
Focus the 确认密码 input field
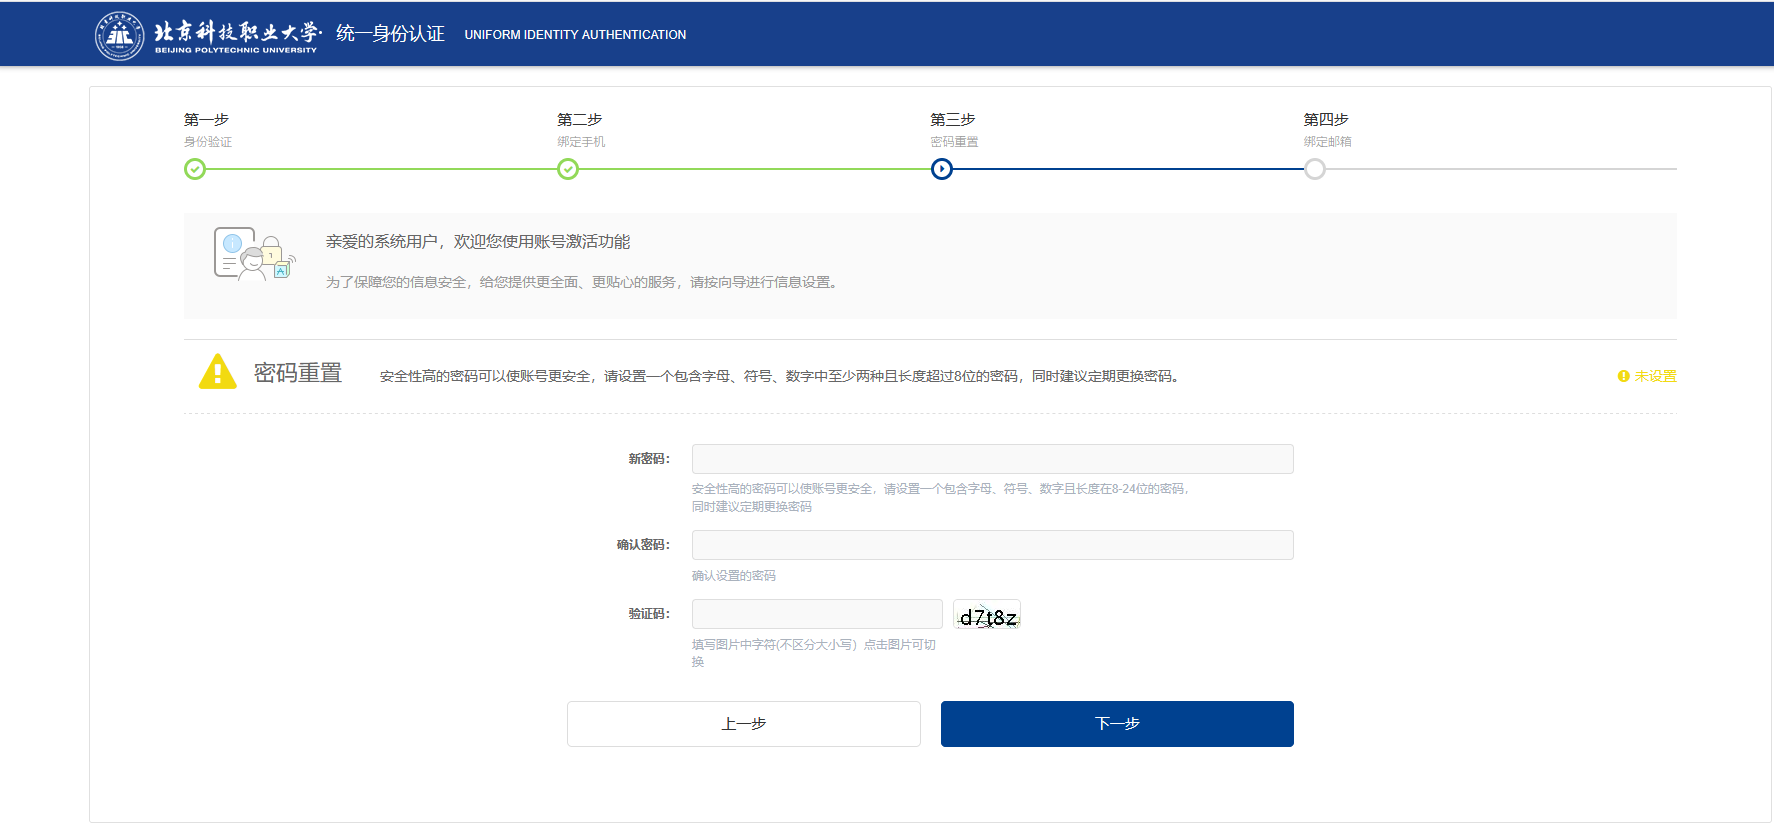pyautogui.click(x=992, y=545)
